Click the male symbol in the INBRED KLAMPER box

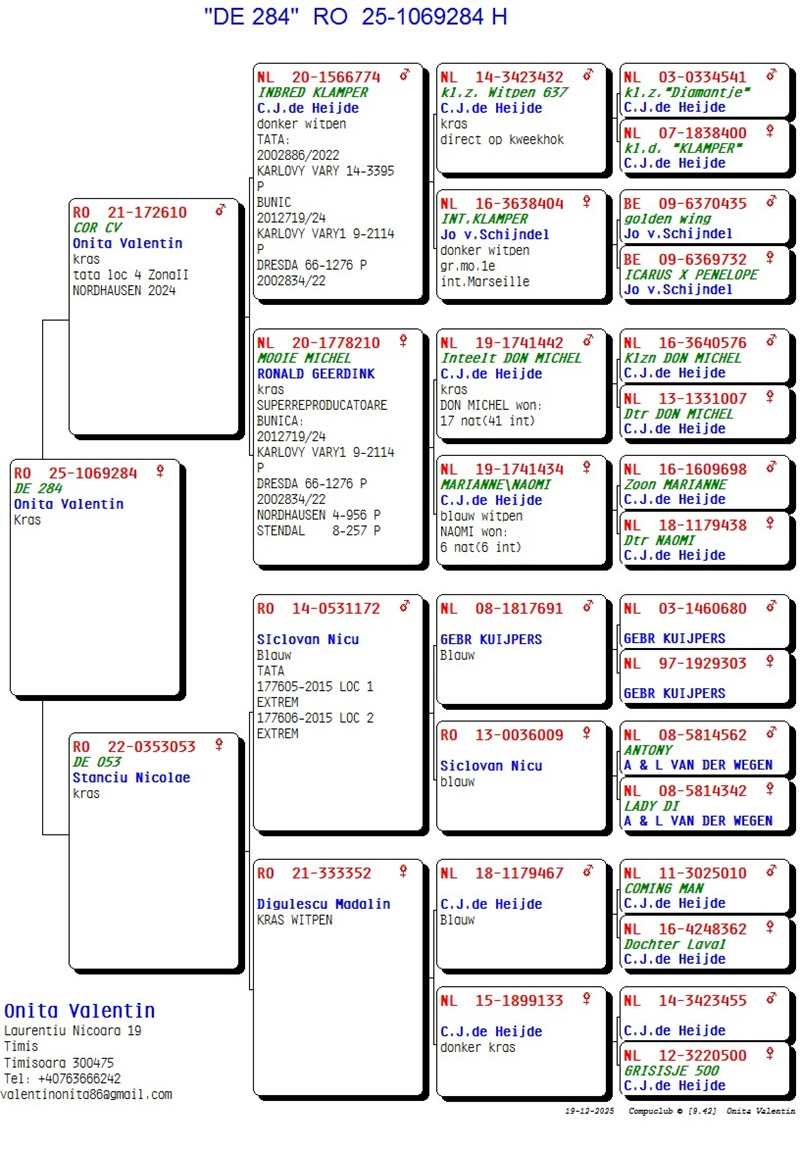(x=405, y=76)
